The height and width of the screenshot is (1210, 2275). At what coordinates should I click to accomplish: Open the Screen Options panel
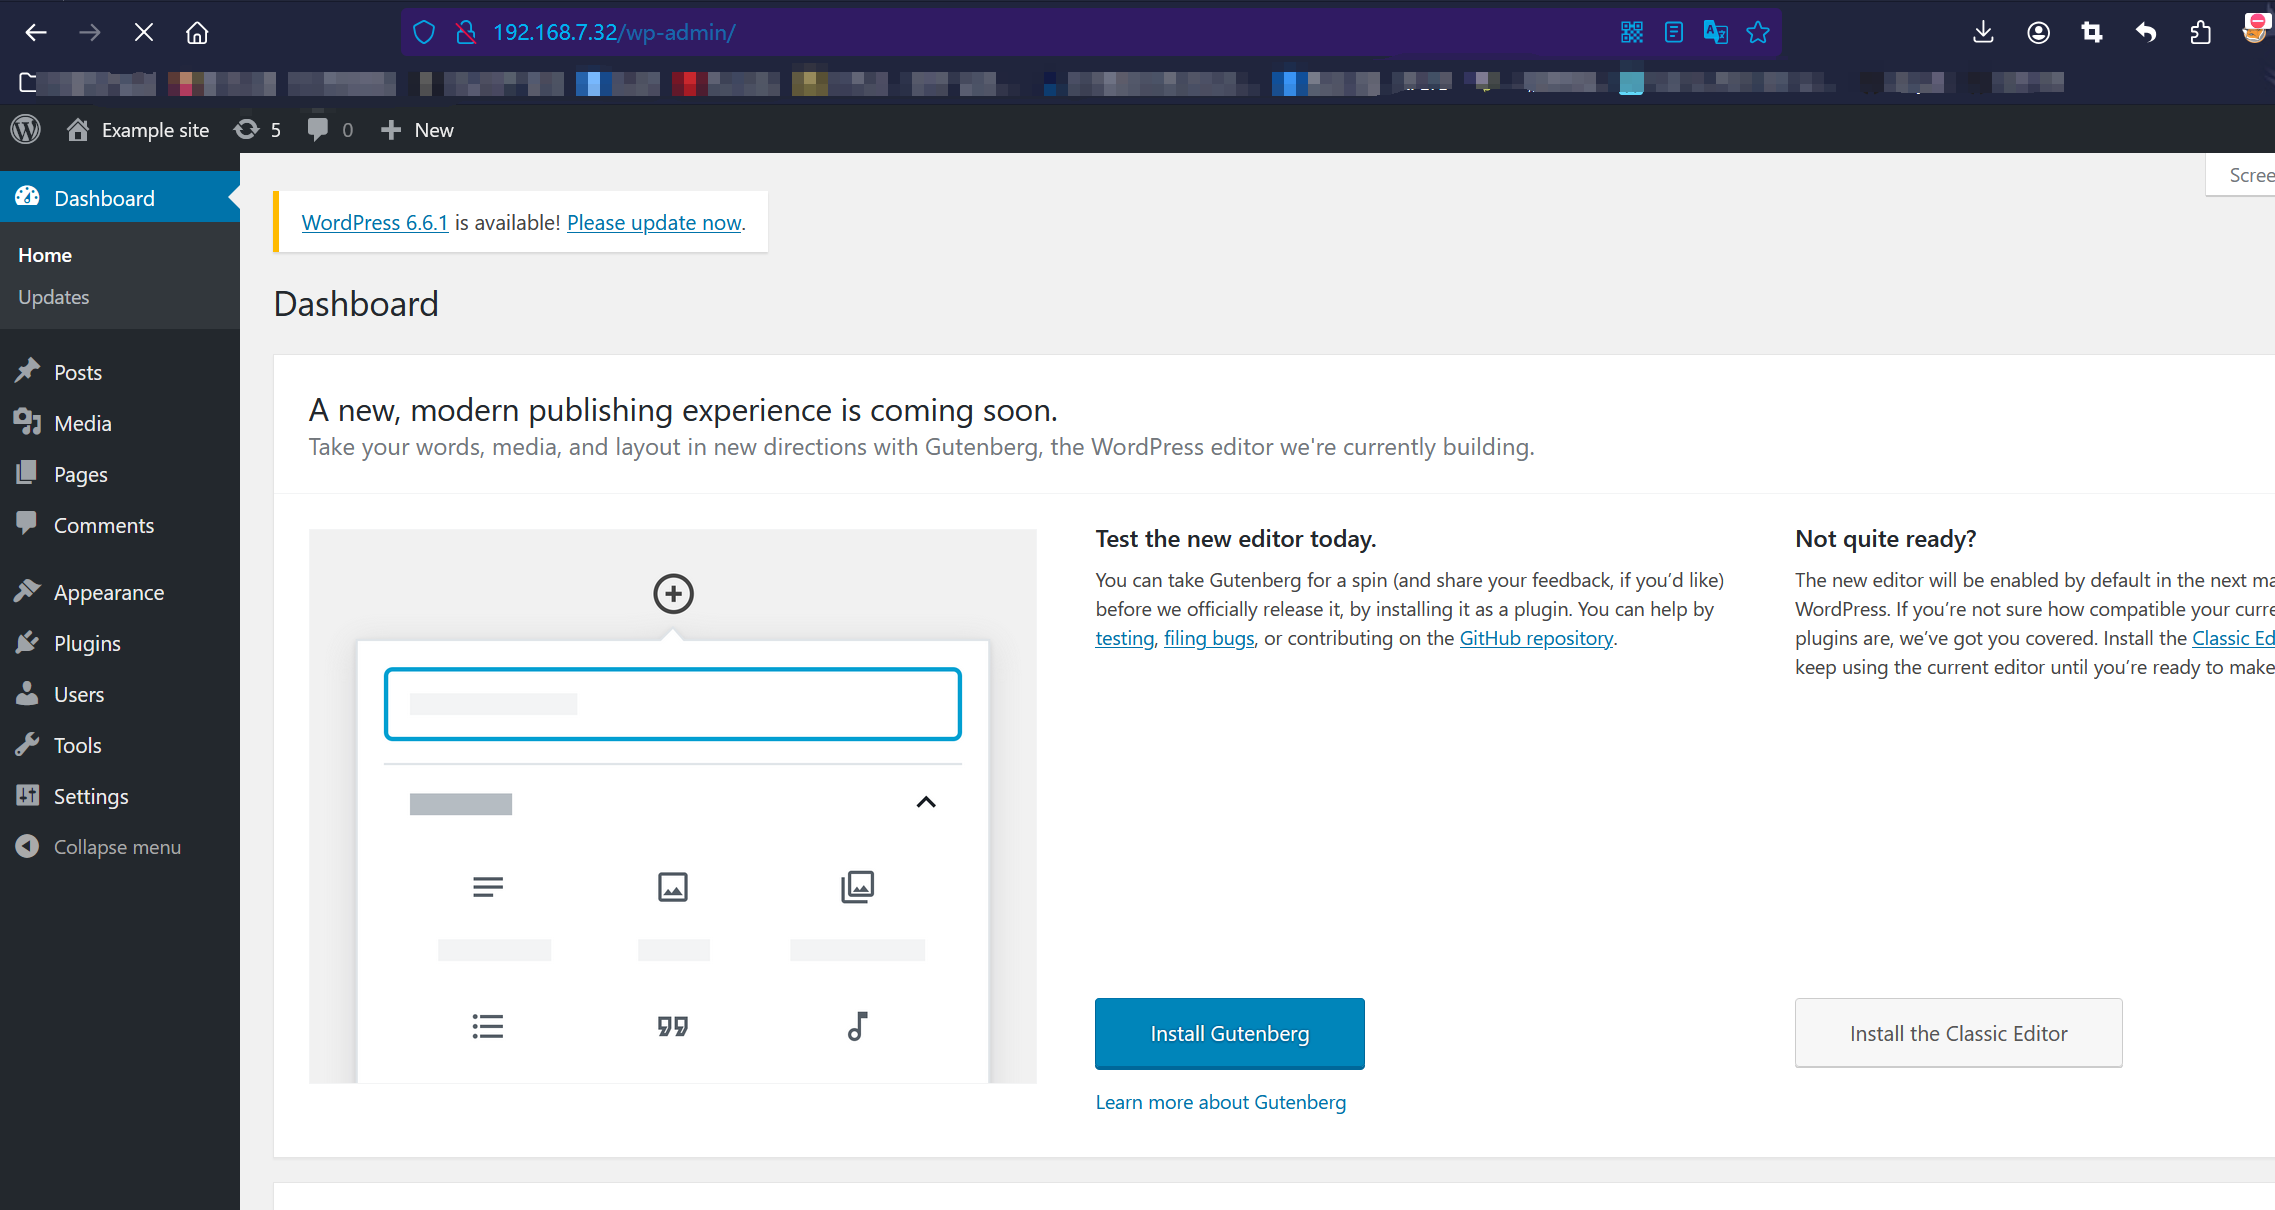2250,174
